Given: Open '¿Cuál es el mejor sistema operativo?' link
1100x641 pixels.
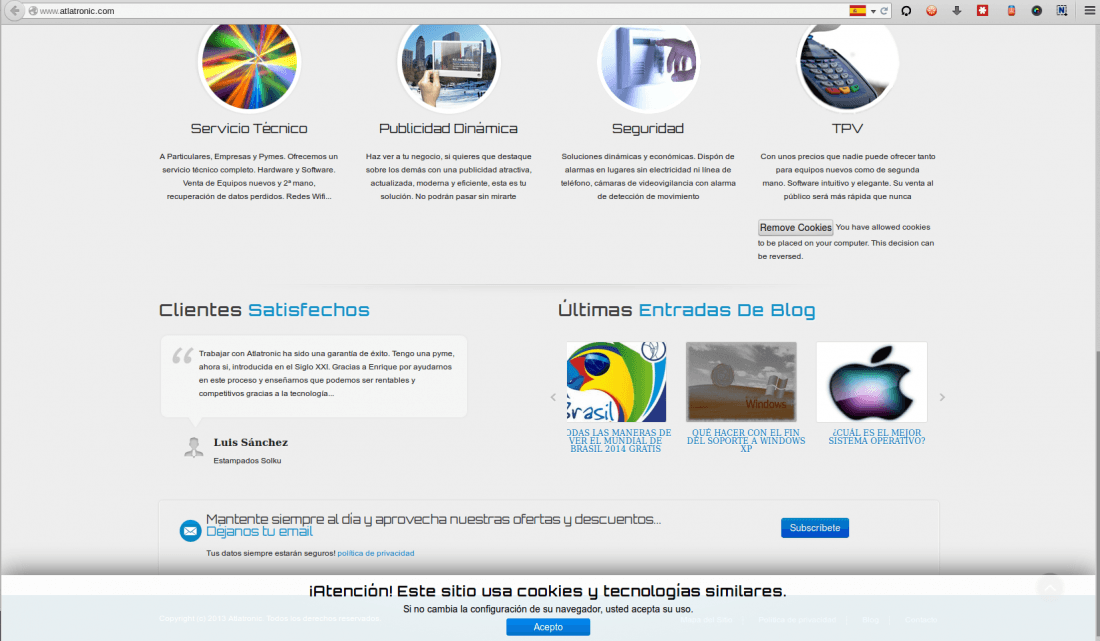Looking at the screenshot, I should coord(877,437).
